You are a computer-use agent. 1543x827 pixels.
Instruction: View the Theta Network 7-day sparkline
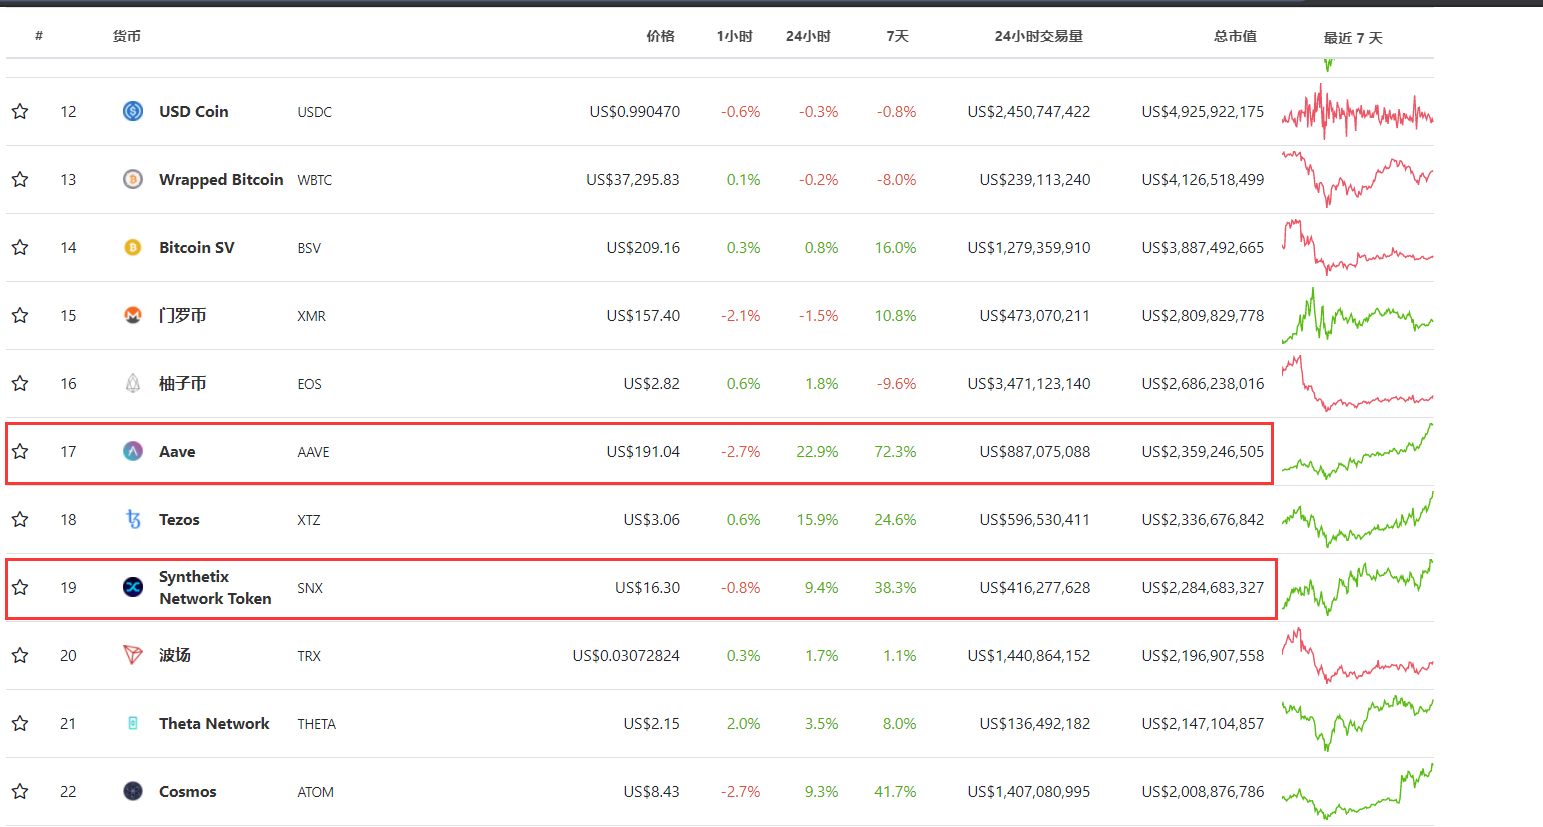(1357, 723)
